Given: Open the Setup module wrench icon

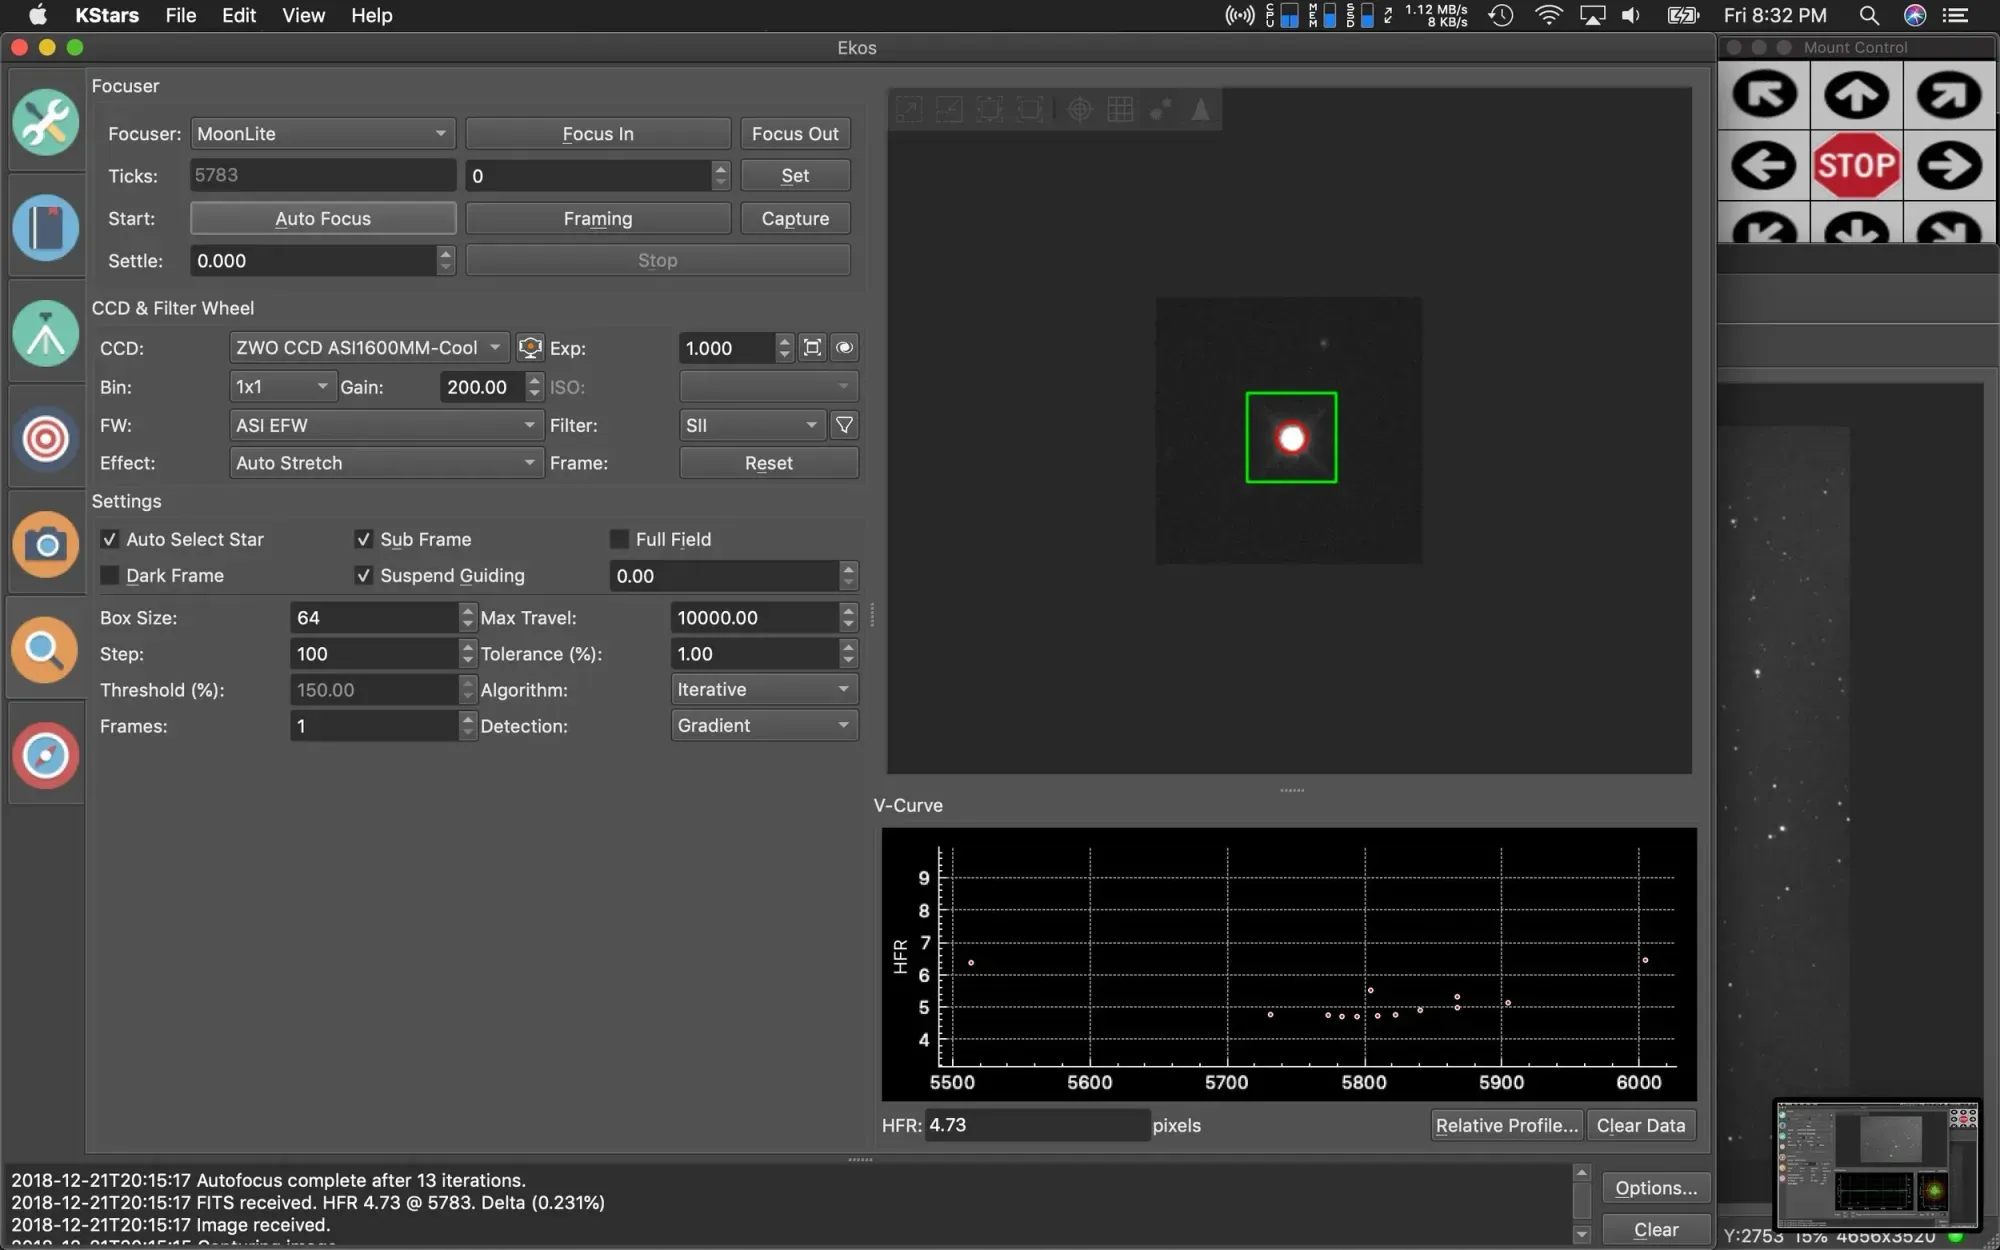Looking at the screenshot, I should pos(45,122).
